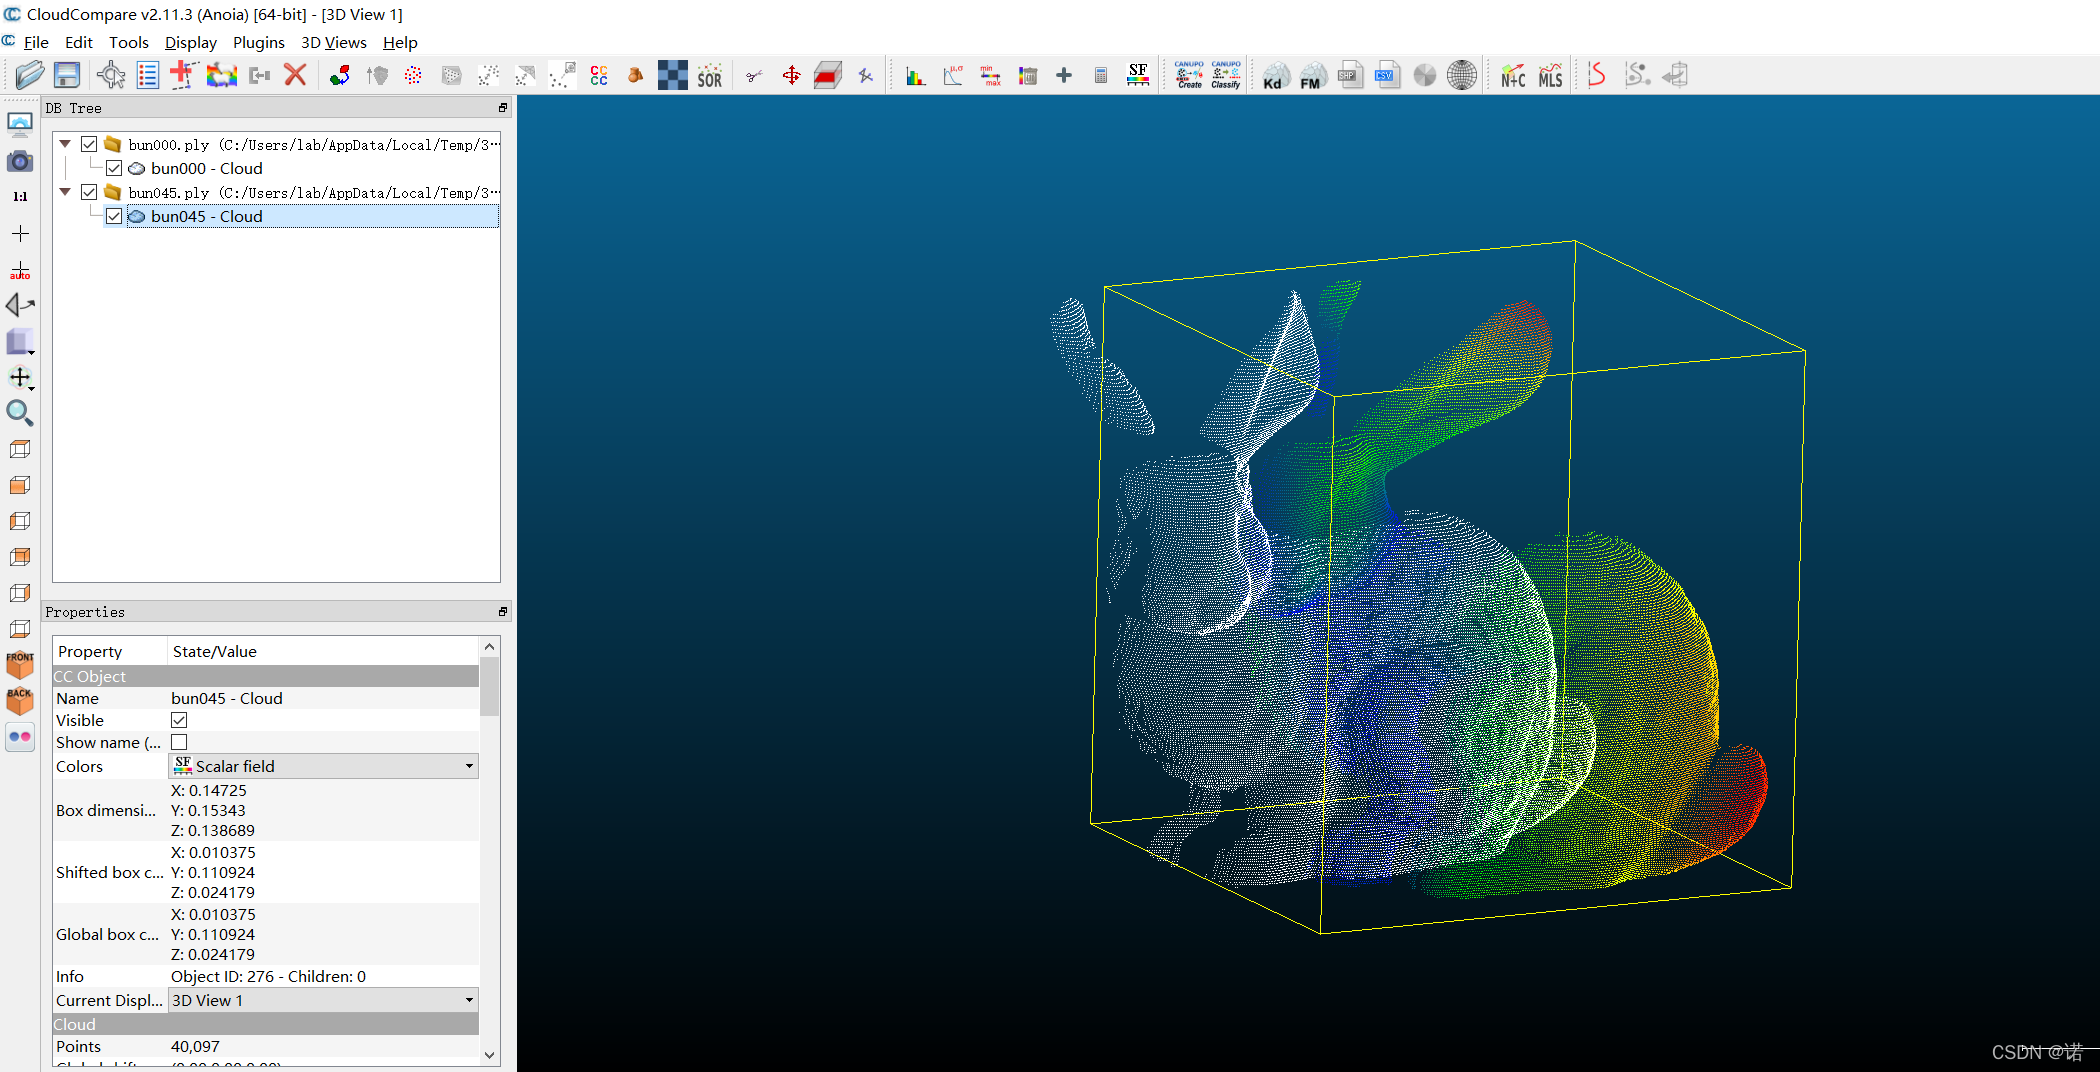2100x1072 pixels.
Task: Click the Save floppy disk icon
Action: click(x=67, y=75)
